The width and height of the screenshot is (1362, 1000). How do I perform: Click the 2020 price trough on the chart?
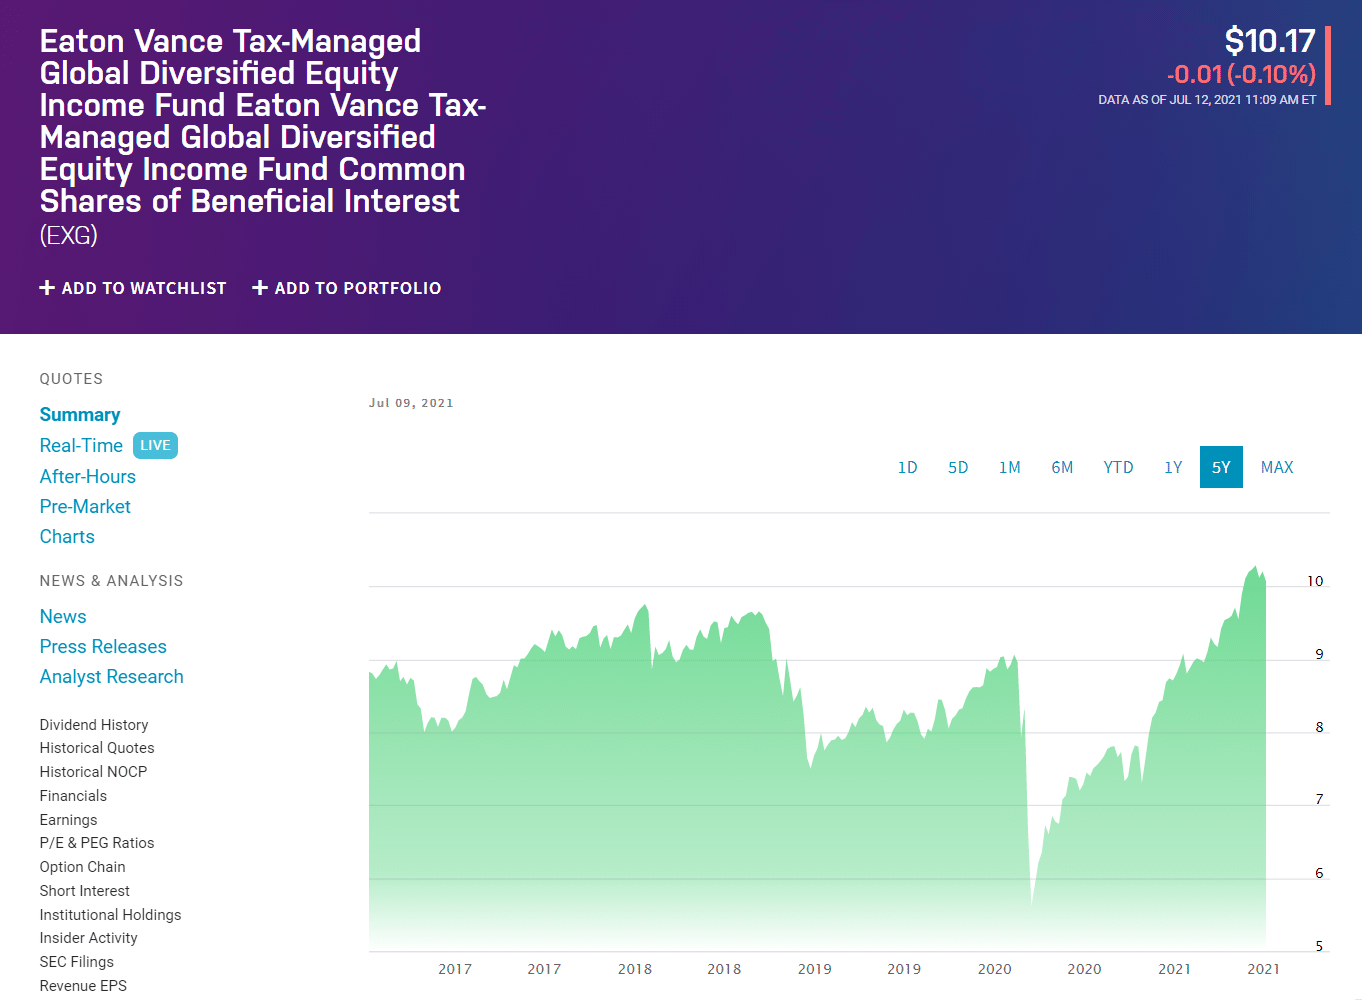pos(1032,903)
